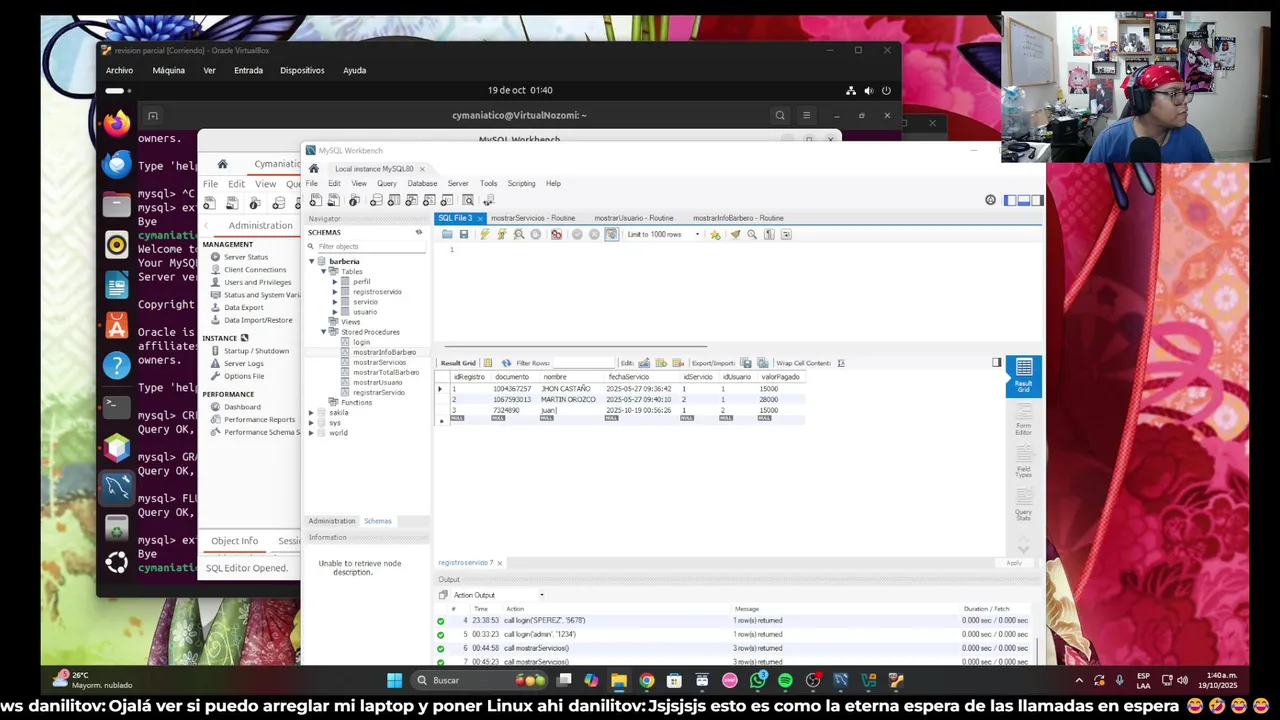Select the mostrarTotalBarbero stored procedure
Viewport: 1280px width, 720px height.
coord(386,372)
